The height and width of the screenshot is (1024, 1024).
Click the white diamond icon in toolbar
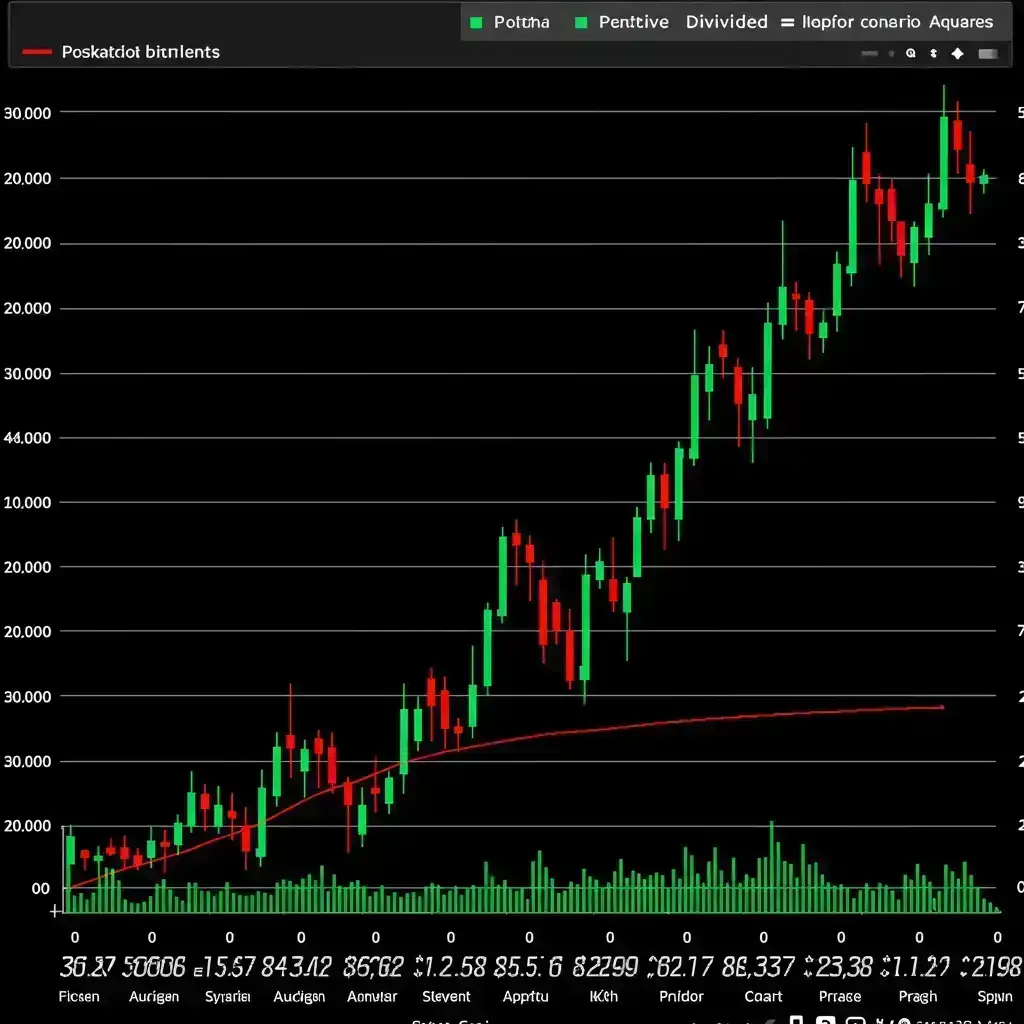[957, 54]
